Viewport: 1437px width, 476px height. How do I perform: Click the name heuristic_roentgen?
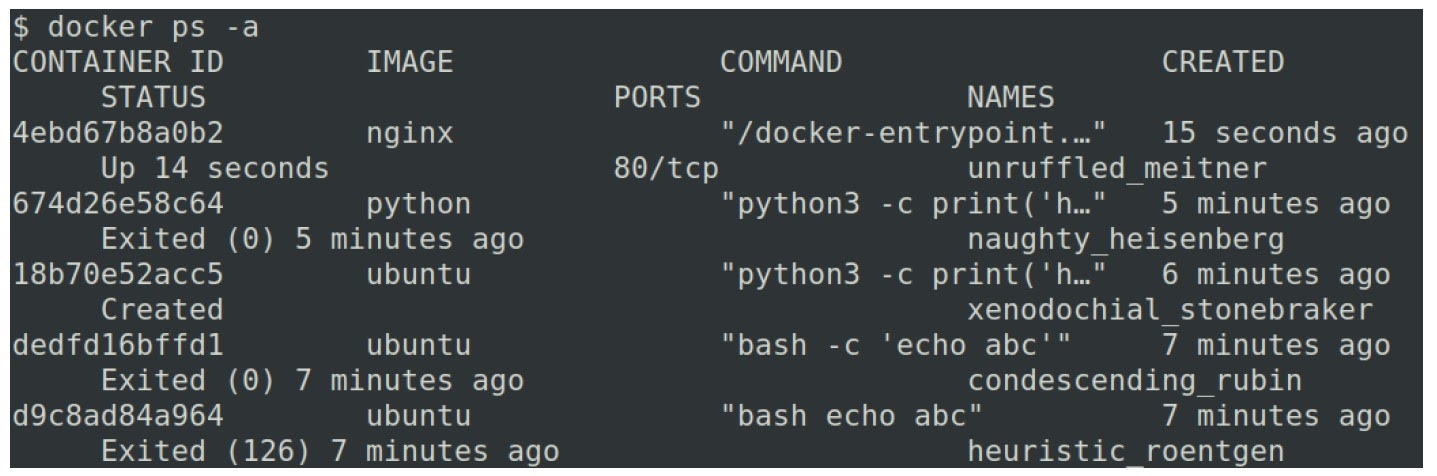[1125, 452]
